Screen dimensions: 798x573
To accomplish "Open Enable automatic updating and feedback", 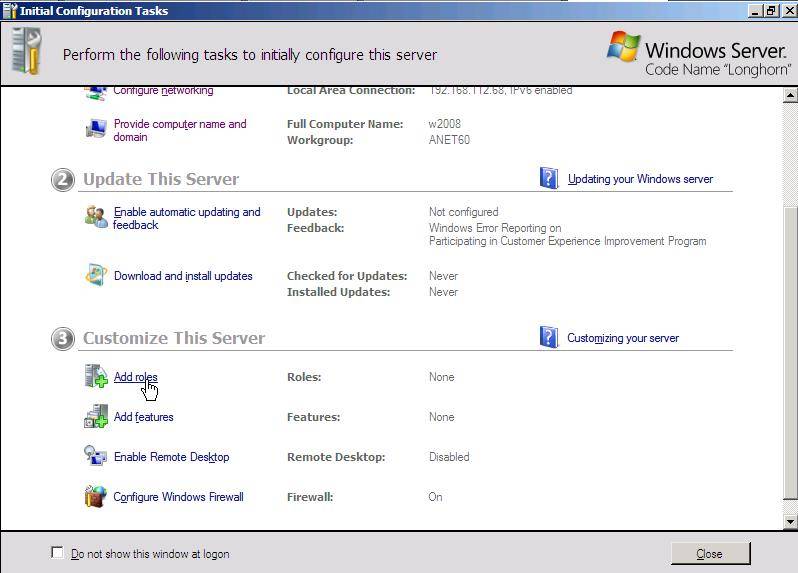I will (187, 218).
